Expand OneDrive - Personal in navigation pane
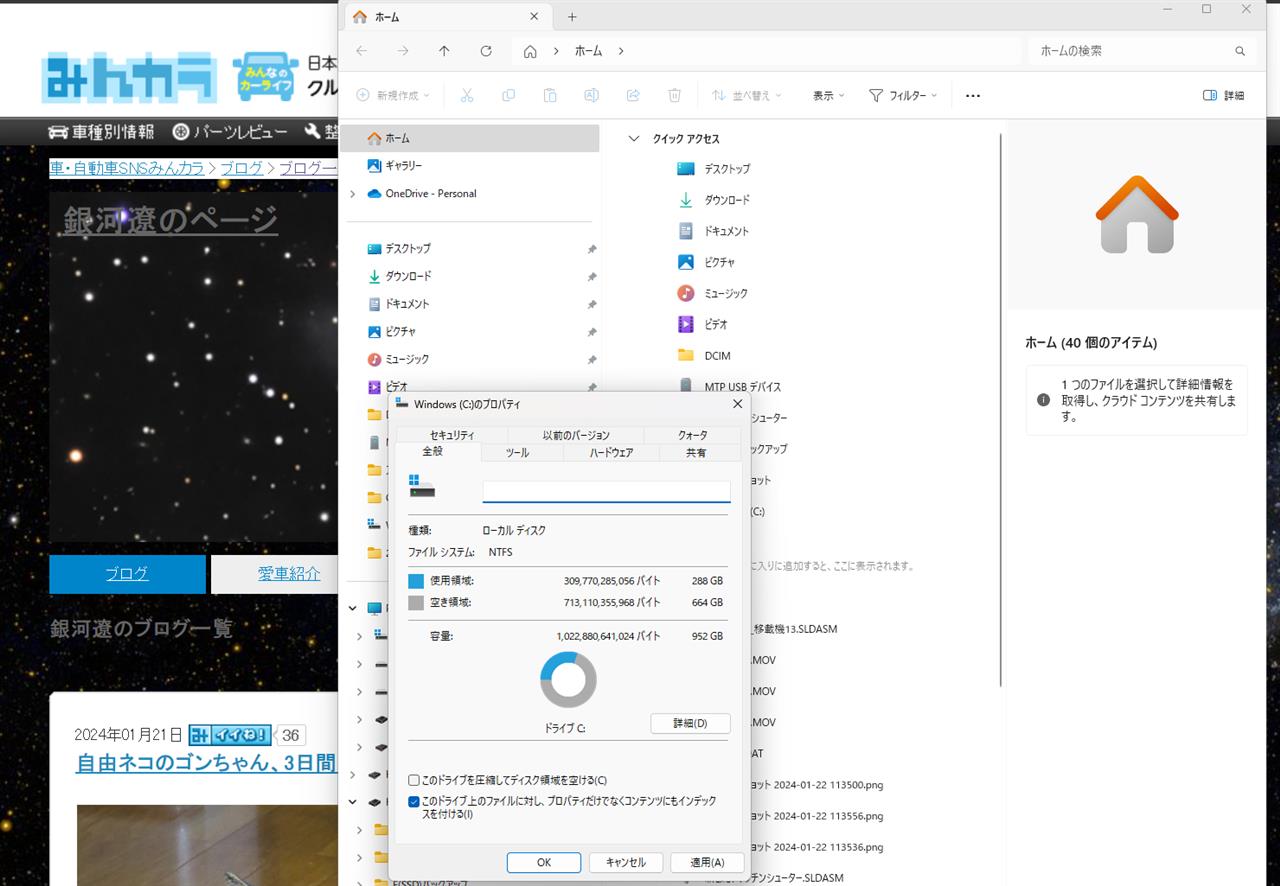 (x=353, y=194)
